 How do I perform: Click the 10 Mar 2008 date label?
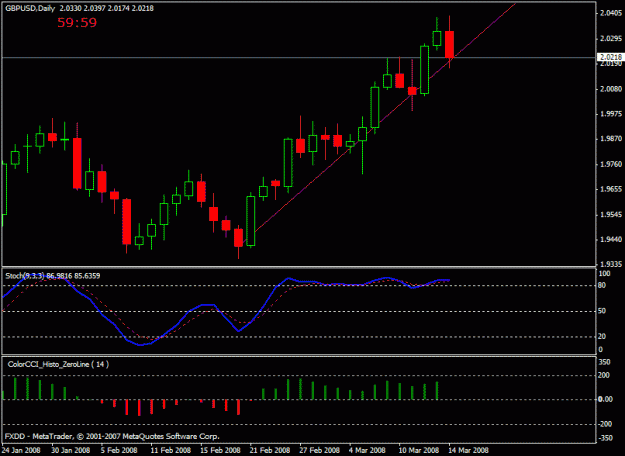click(419, 450)
